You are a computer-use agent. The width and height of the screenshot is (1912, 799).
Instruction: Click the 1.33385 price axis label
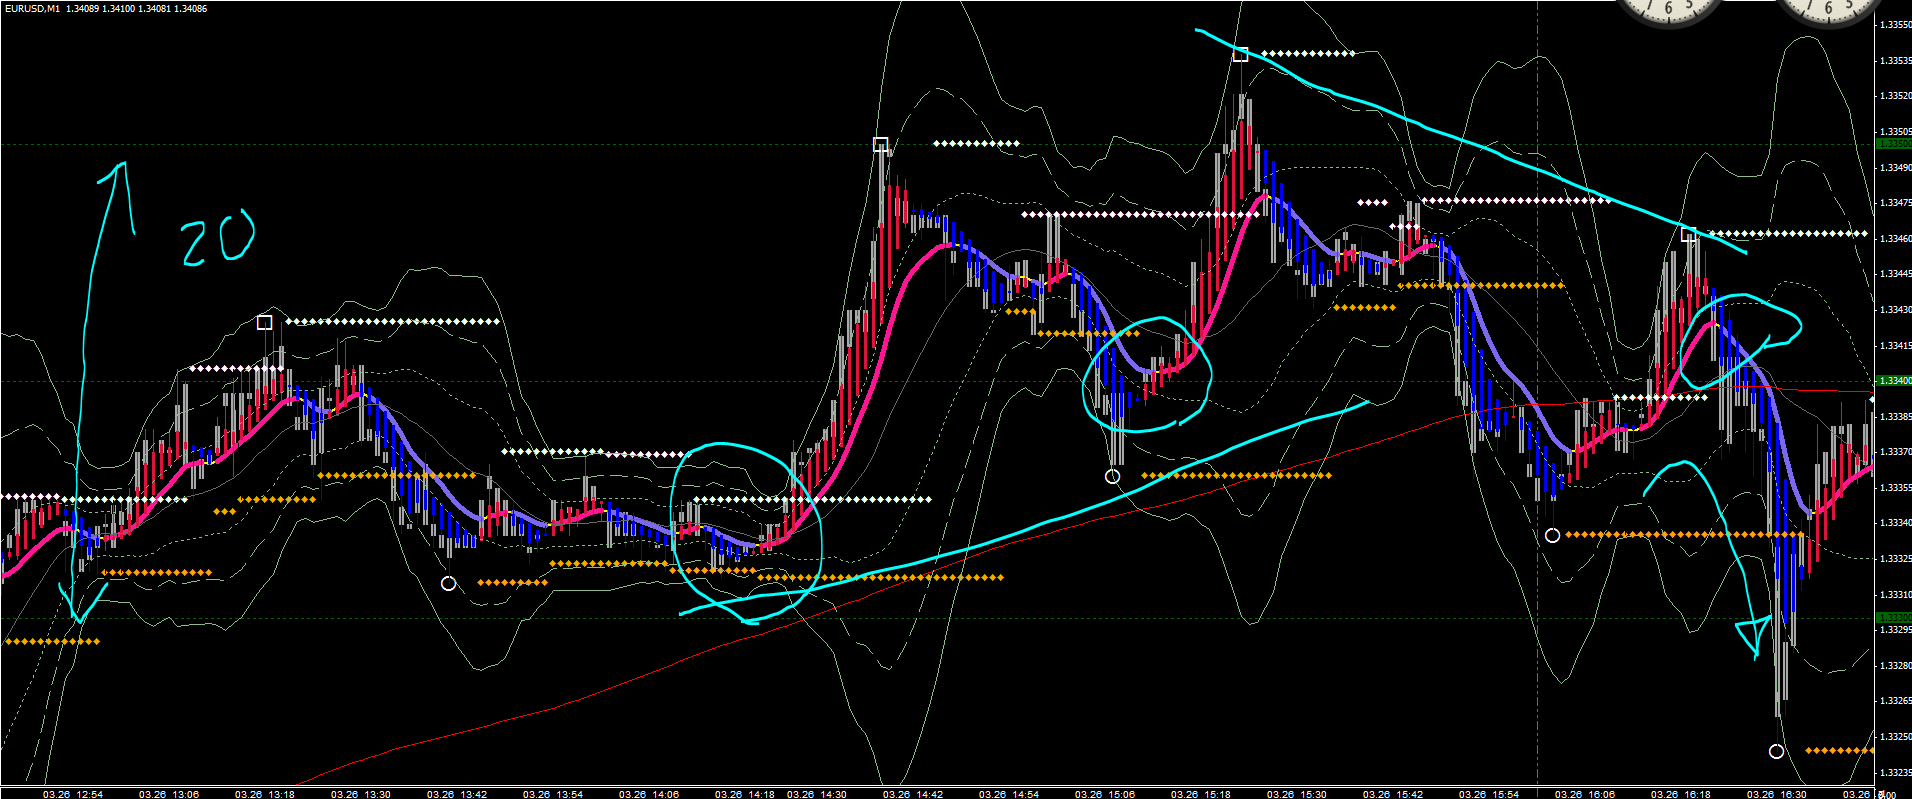[x=1896, y=416]
